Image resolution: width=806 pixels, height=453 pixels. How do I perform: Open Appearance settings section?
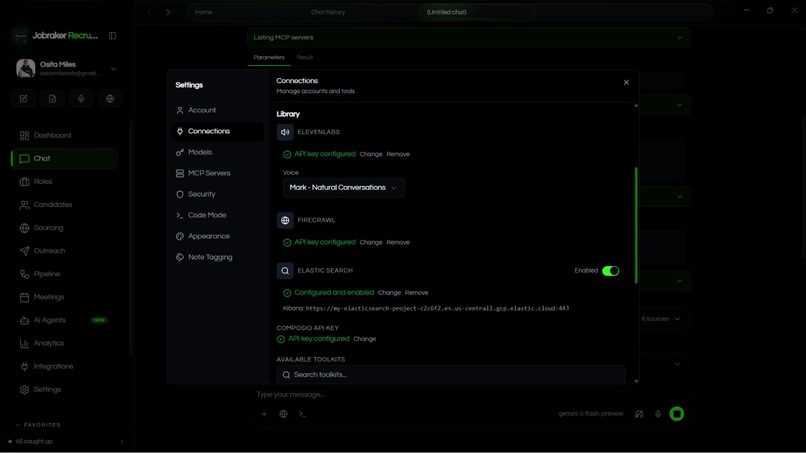point(217,236)
